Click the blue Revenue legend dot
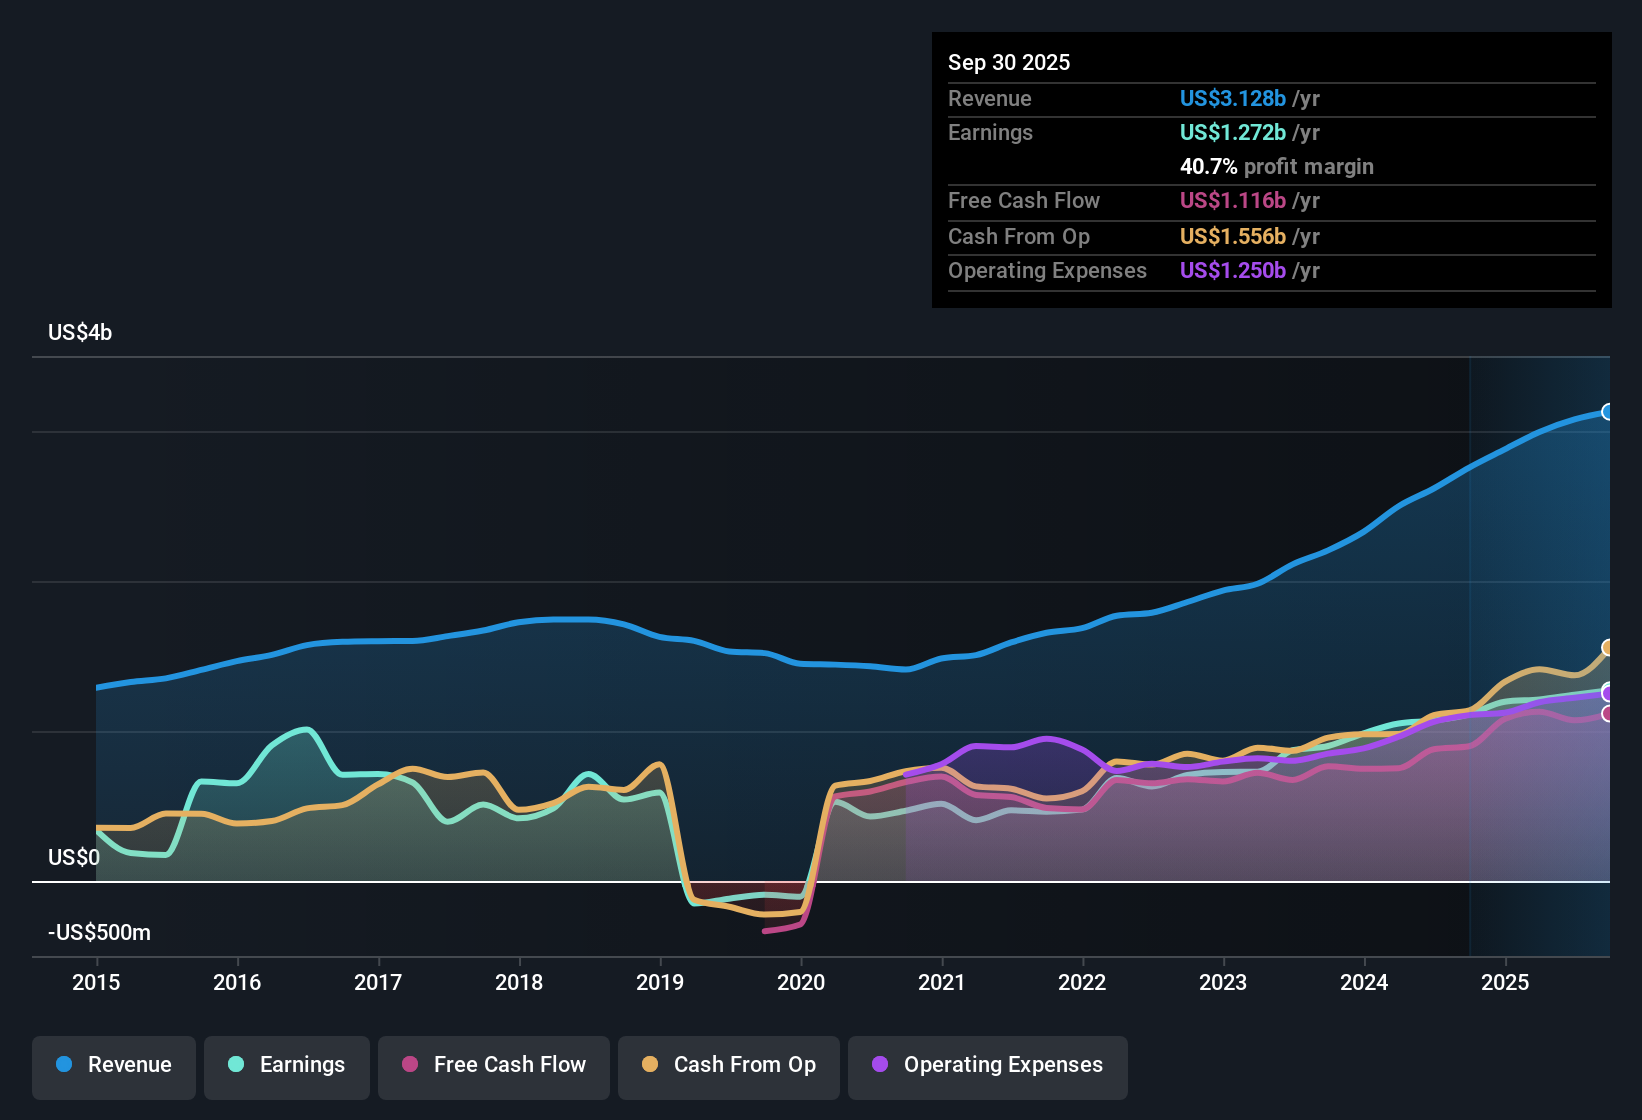 63,1065
